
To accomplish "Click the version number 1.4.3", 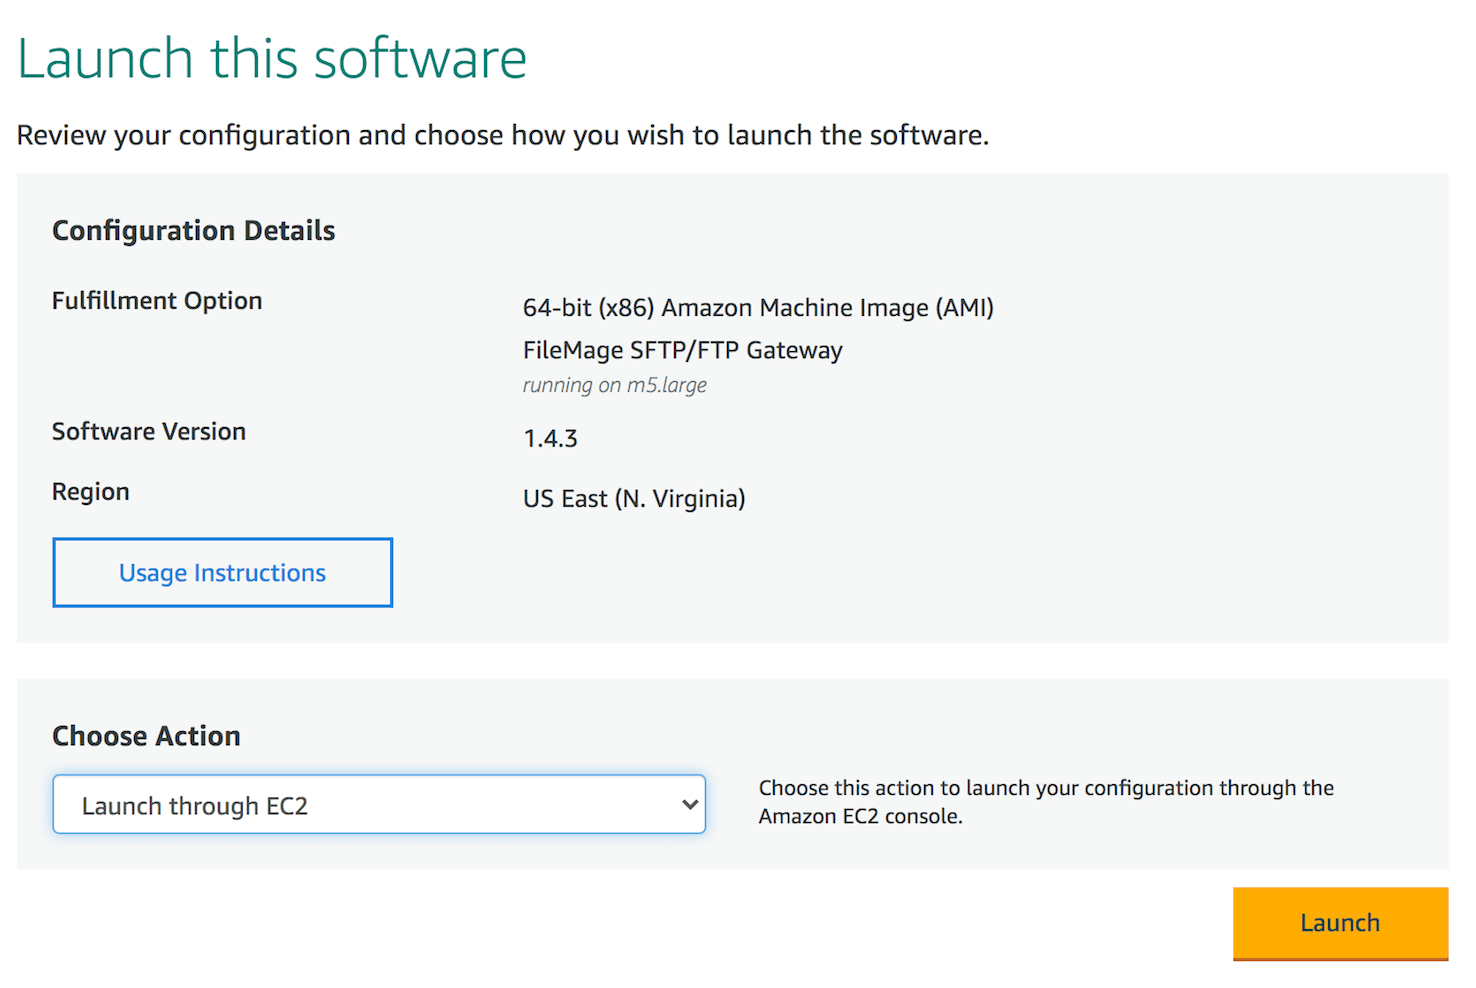I will 550,438.
